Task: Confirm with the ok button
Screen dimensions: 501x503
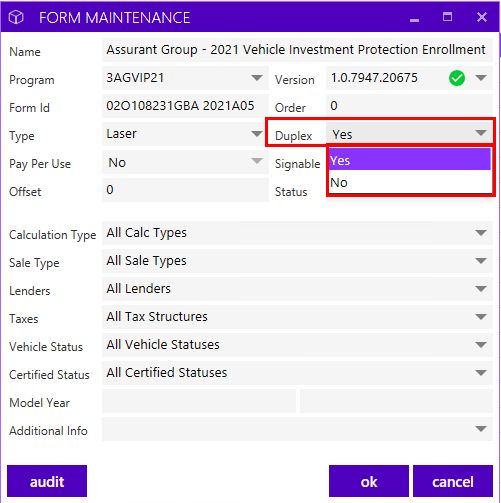Action: [x=369, y=481]
